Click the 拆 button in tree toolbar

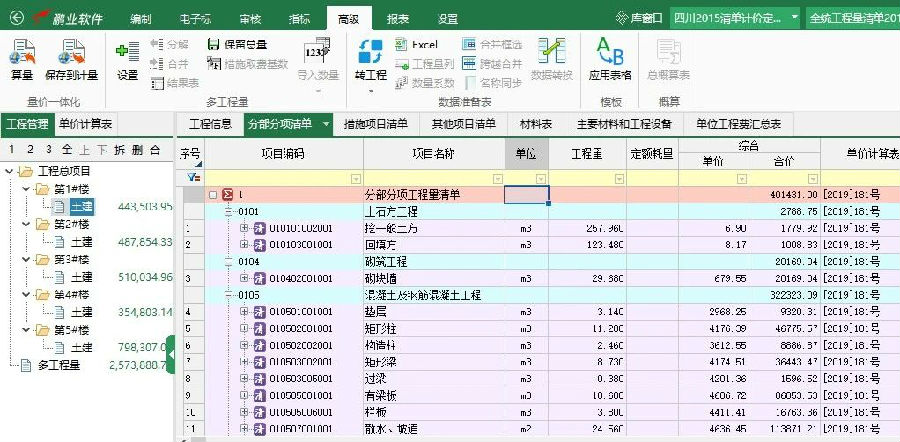pyautogui.click(x=118, y=150)
